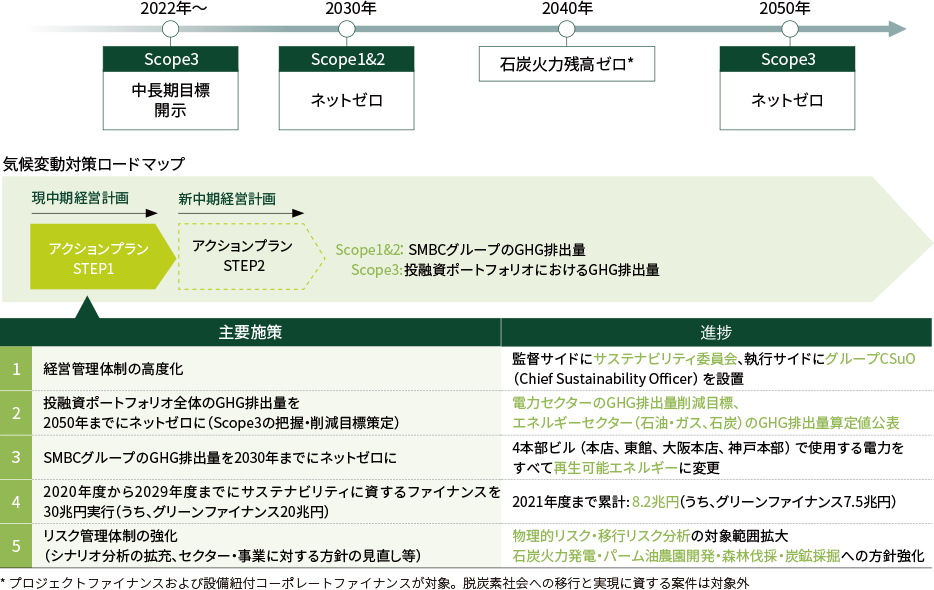Image resolution: width=934 pixels, height=590 pixels.
Task: Click row number 2 cell
Action: tap(16, 413)
